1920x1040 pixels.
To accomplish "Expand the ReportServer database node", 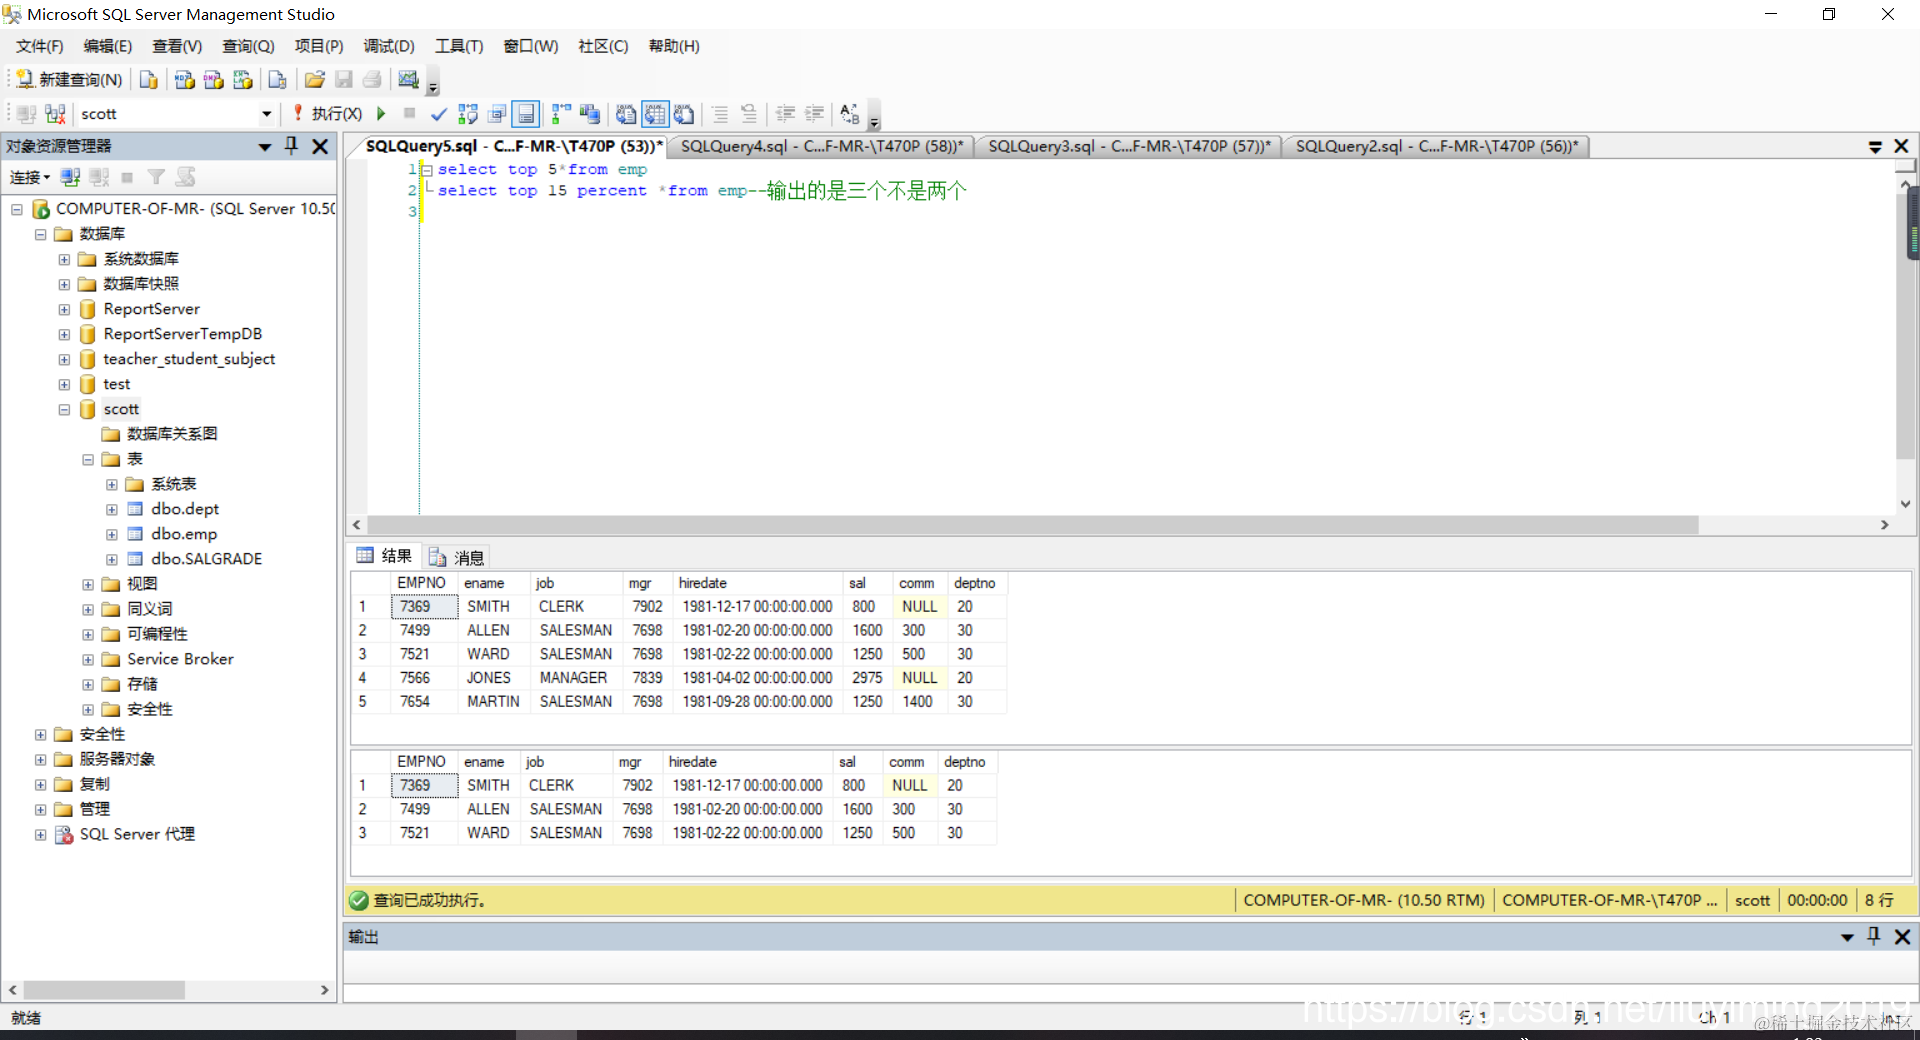I will 64,310.
